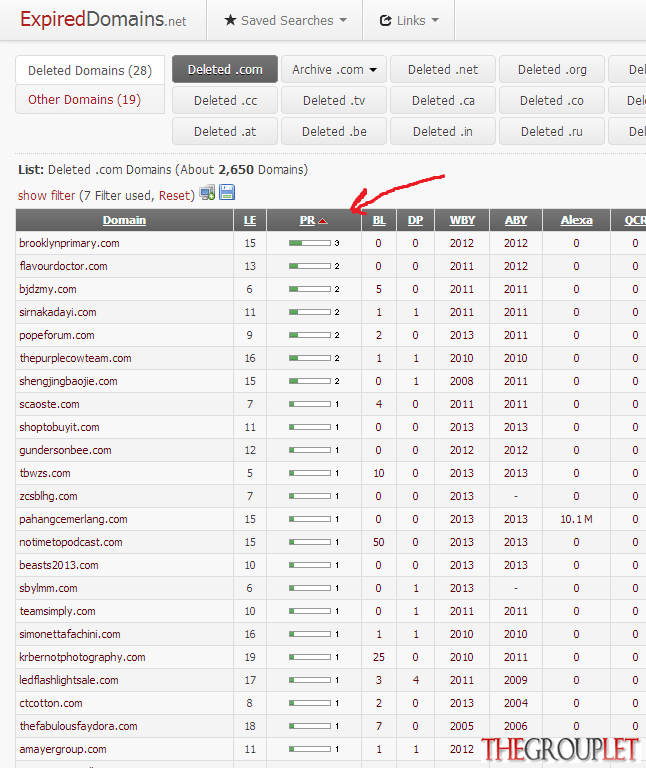
Task: Open the Deleted .be list
Action: 334,131
